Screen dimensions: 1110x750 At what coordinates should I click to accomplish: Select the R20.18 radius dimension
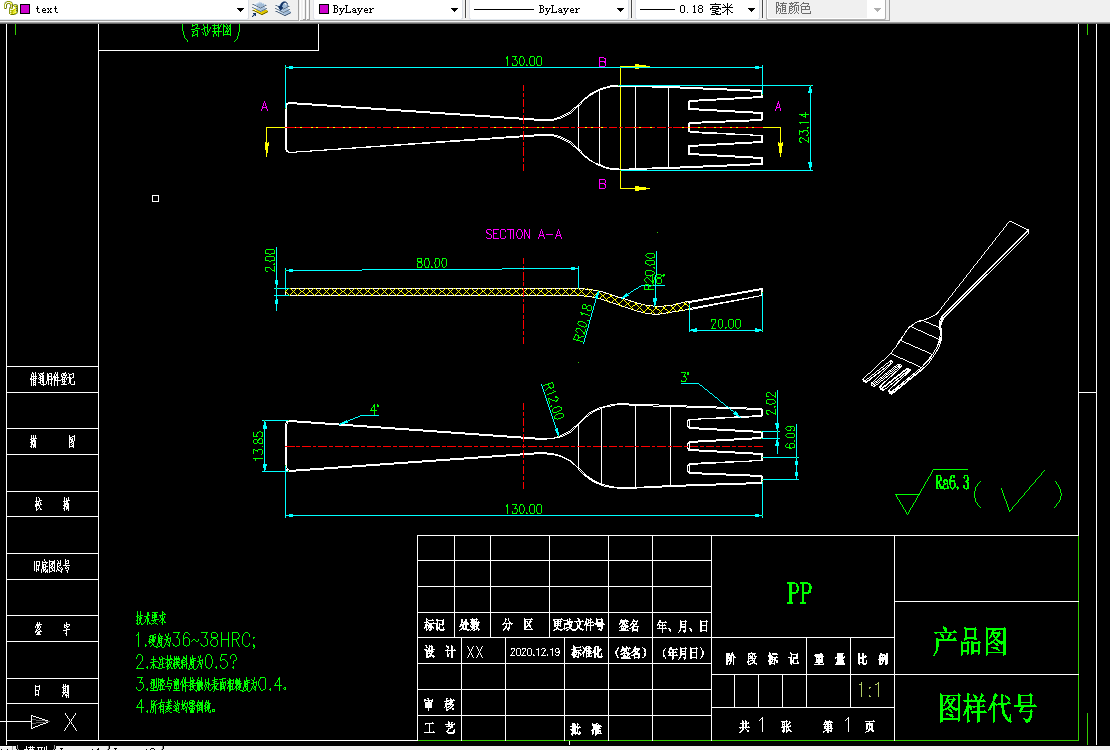pos(583,323)
